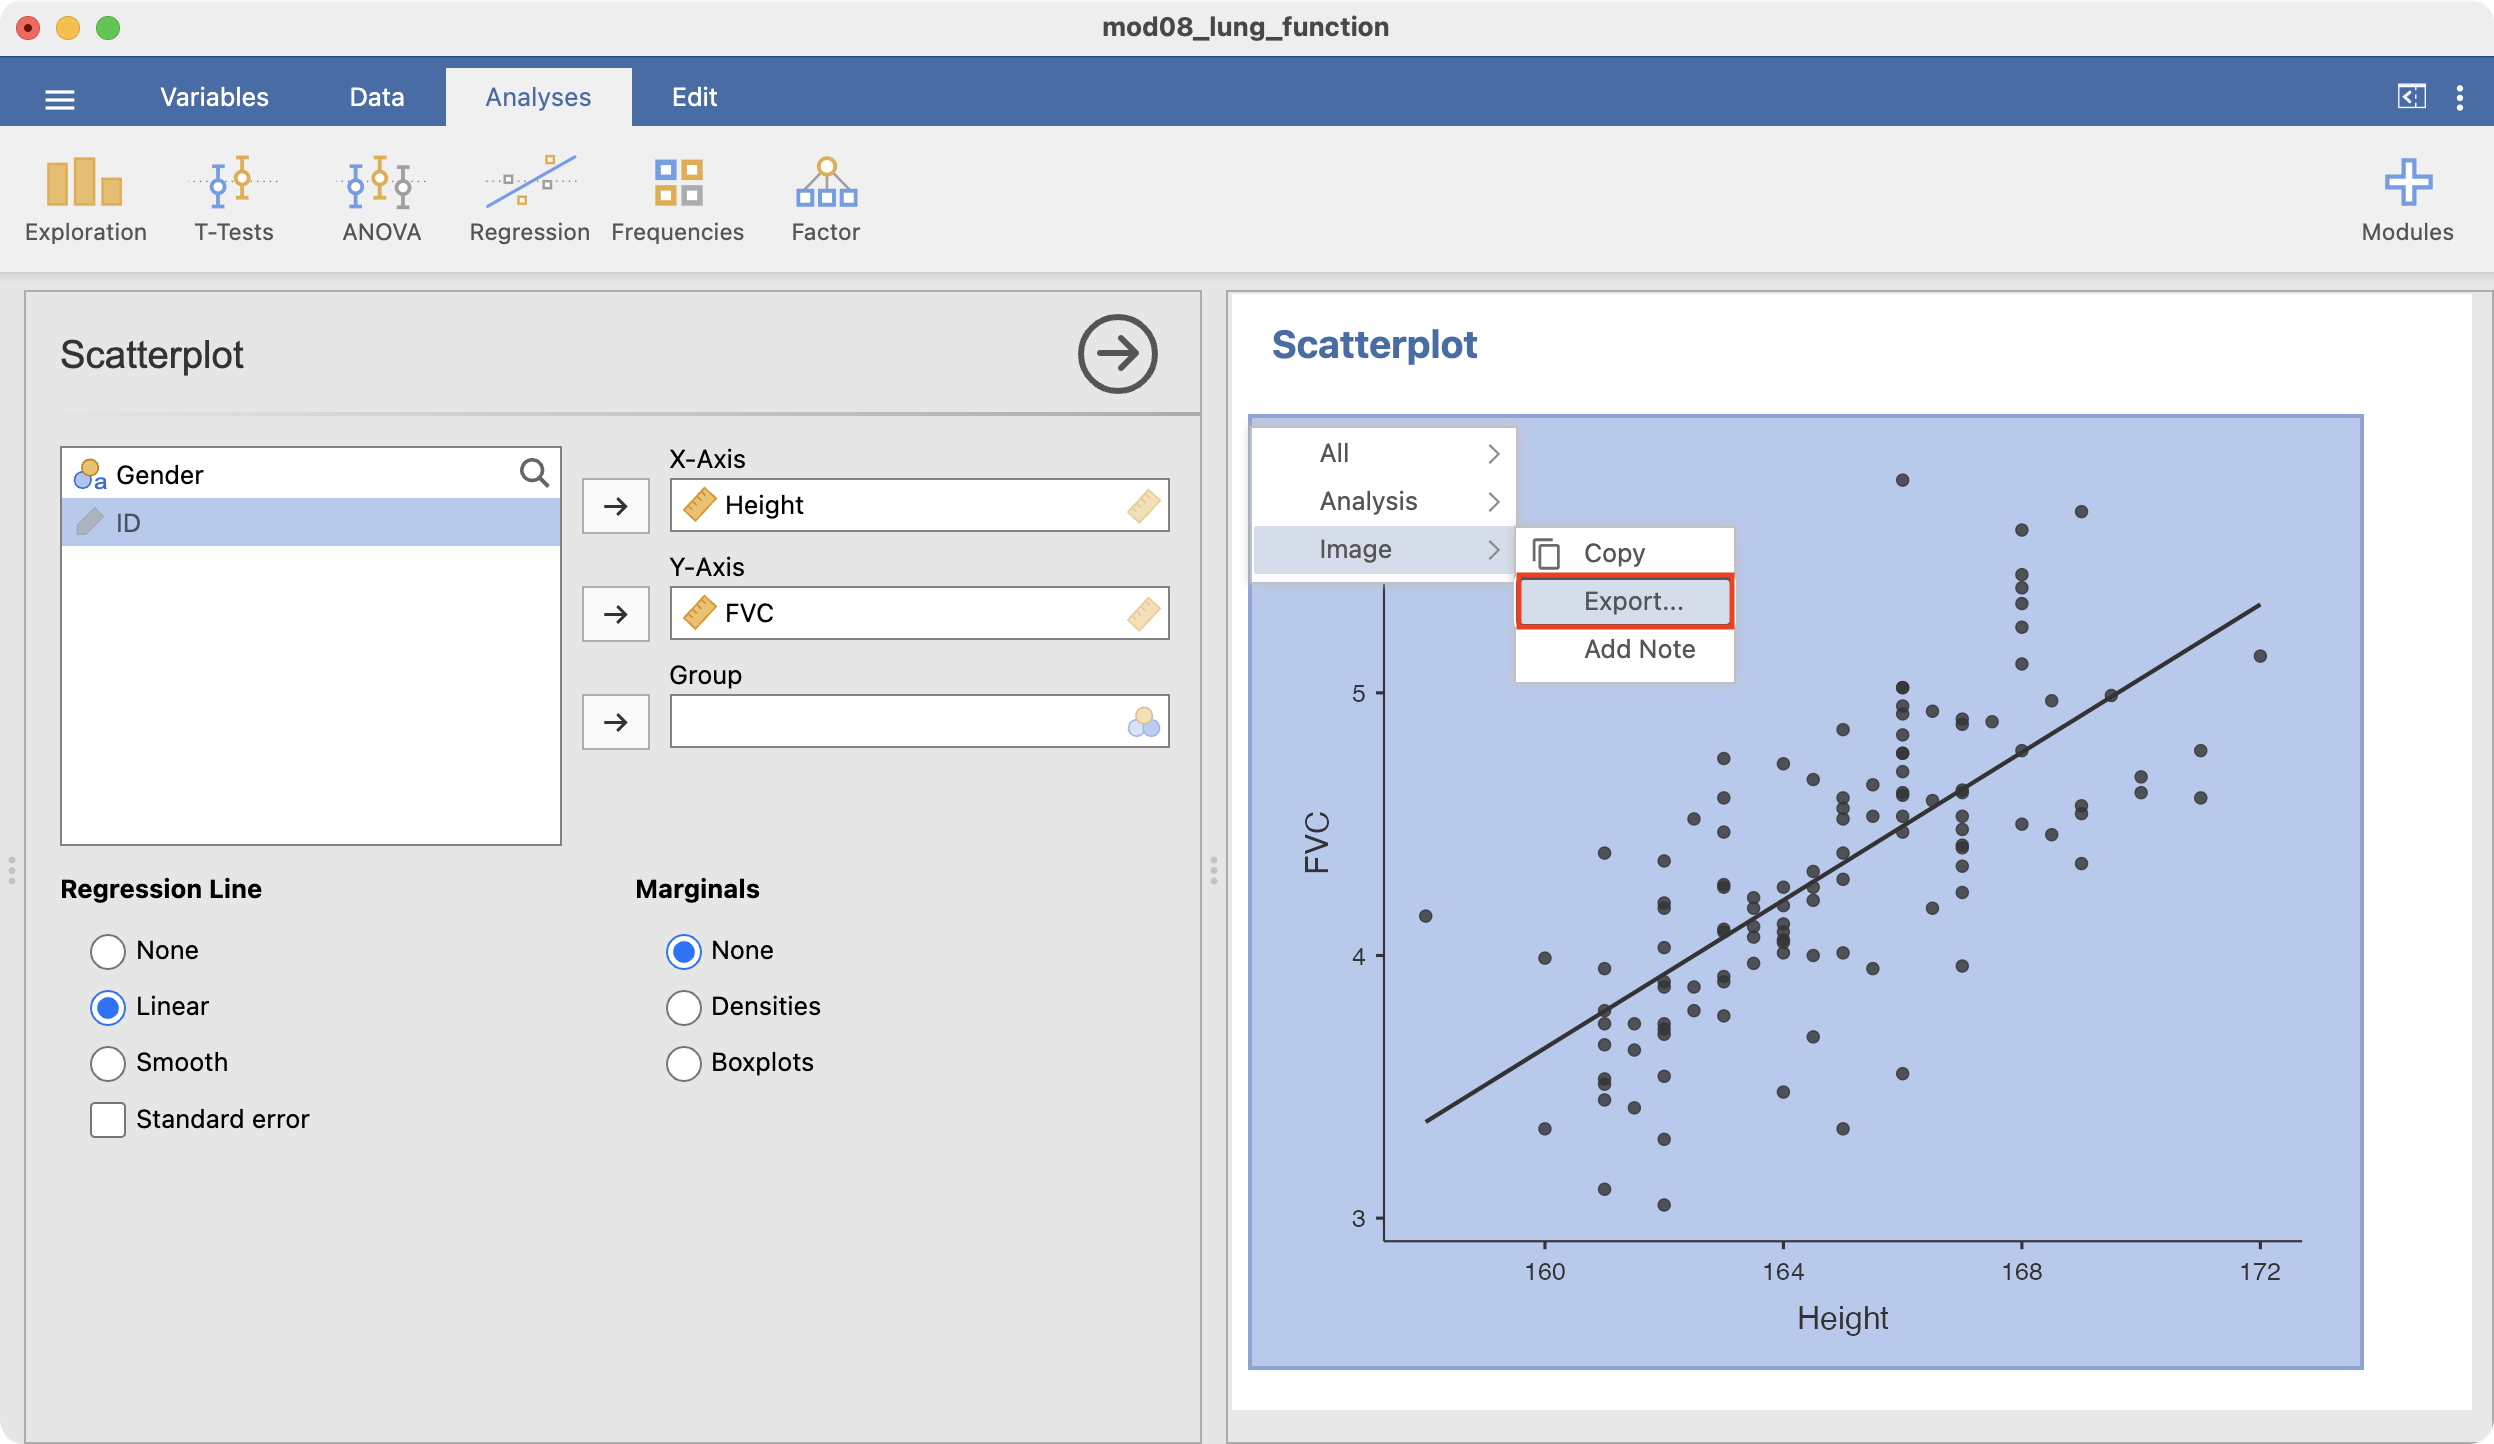This screenshot has height=1444, width=2494.
Task: Open the Frequencies menu
Action: tap(677, 200)
